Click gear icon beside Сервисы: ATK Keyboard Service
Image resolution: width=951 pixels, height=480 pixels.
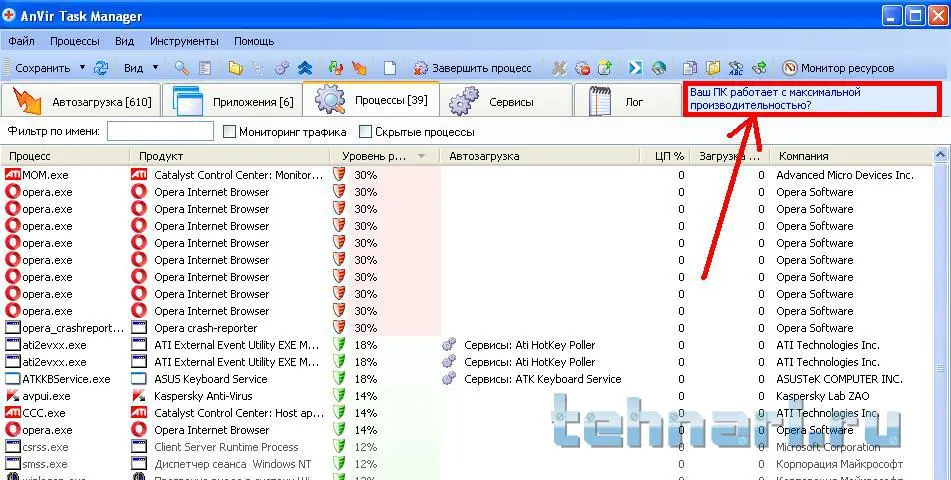click(x=449, y=379)
